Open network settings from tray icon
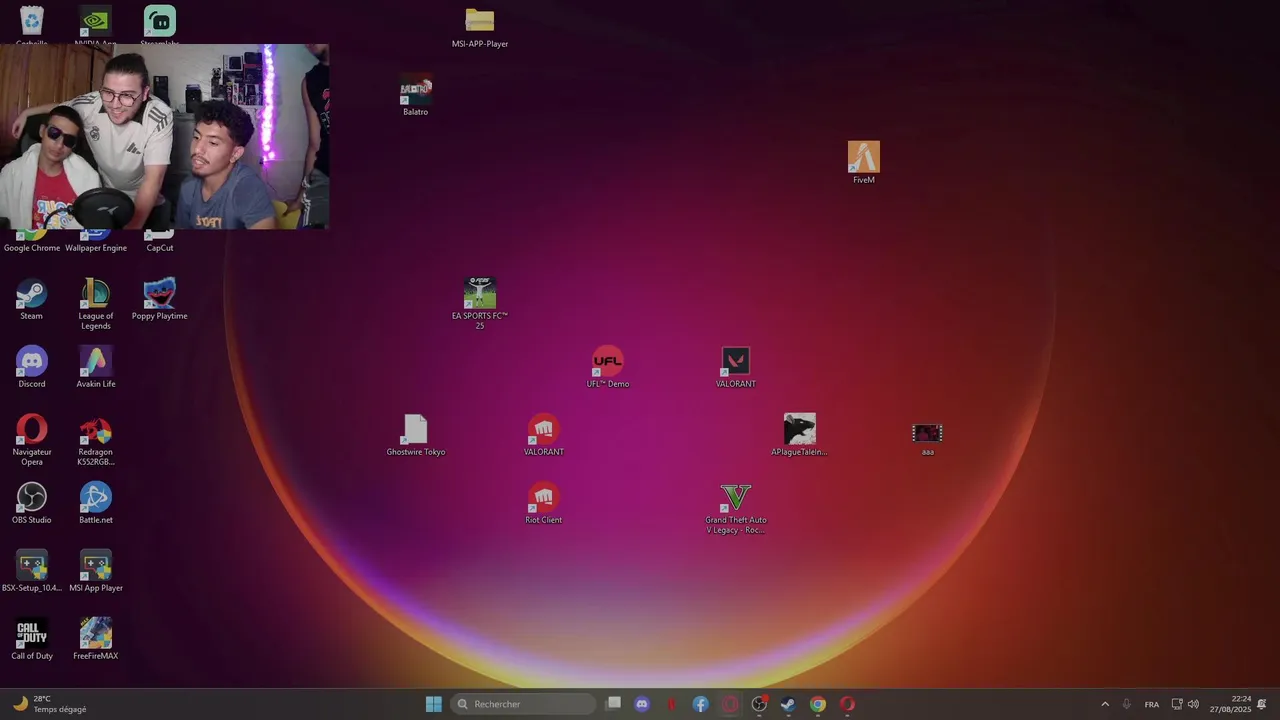This screenshot has width=1280, height=720. [x=1177, y=704]
